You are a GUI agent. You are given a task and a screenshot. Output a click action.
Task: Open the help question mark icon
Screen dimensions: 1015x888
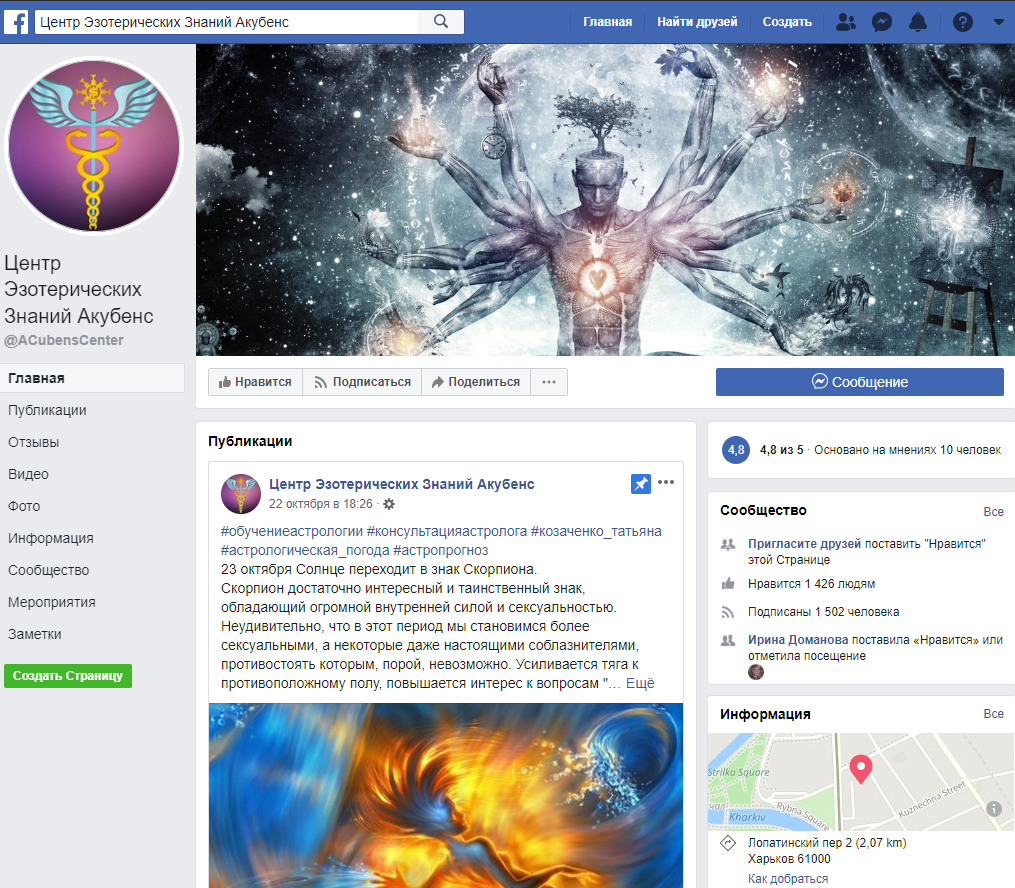tap(963, 22)
